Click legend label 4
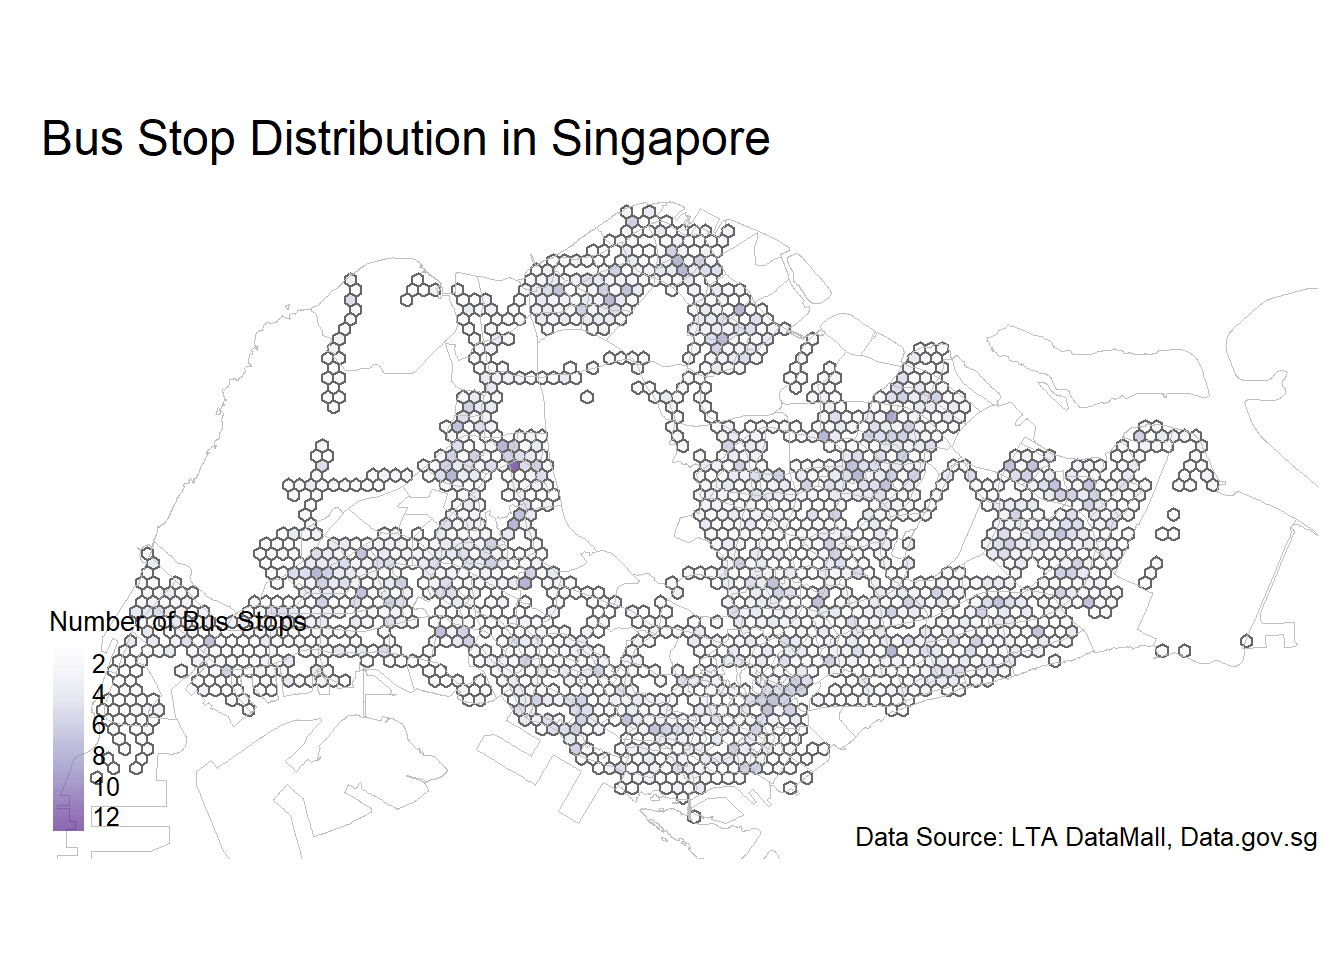Image resolution: width=1344 pixels, height=960 pixels. click(98, 694)
